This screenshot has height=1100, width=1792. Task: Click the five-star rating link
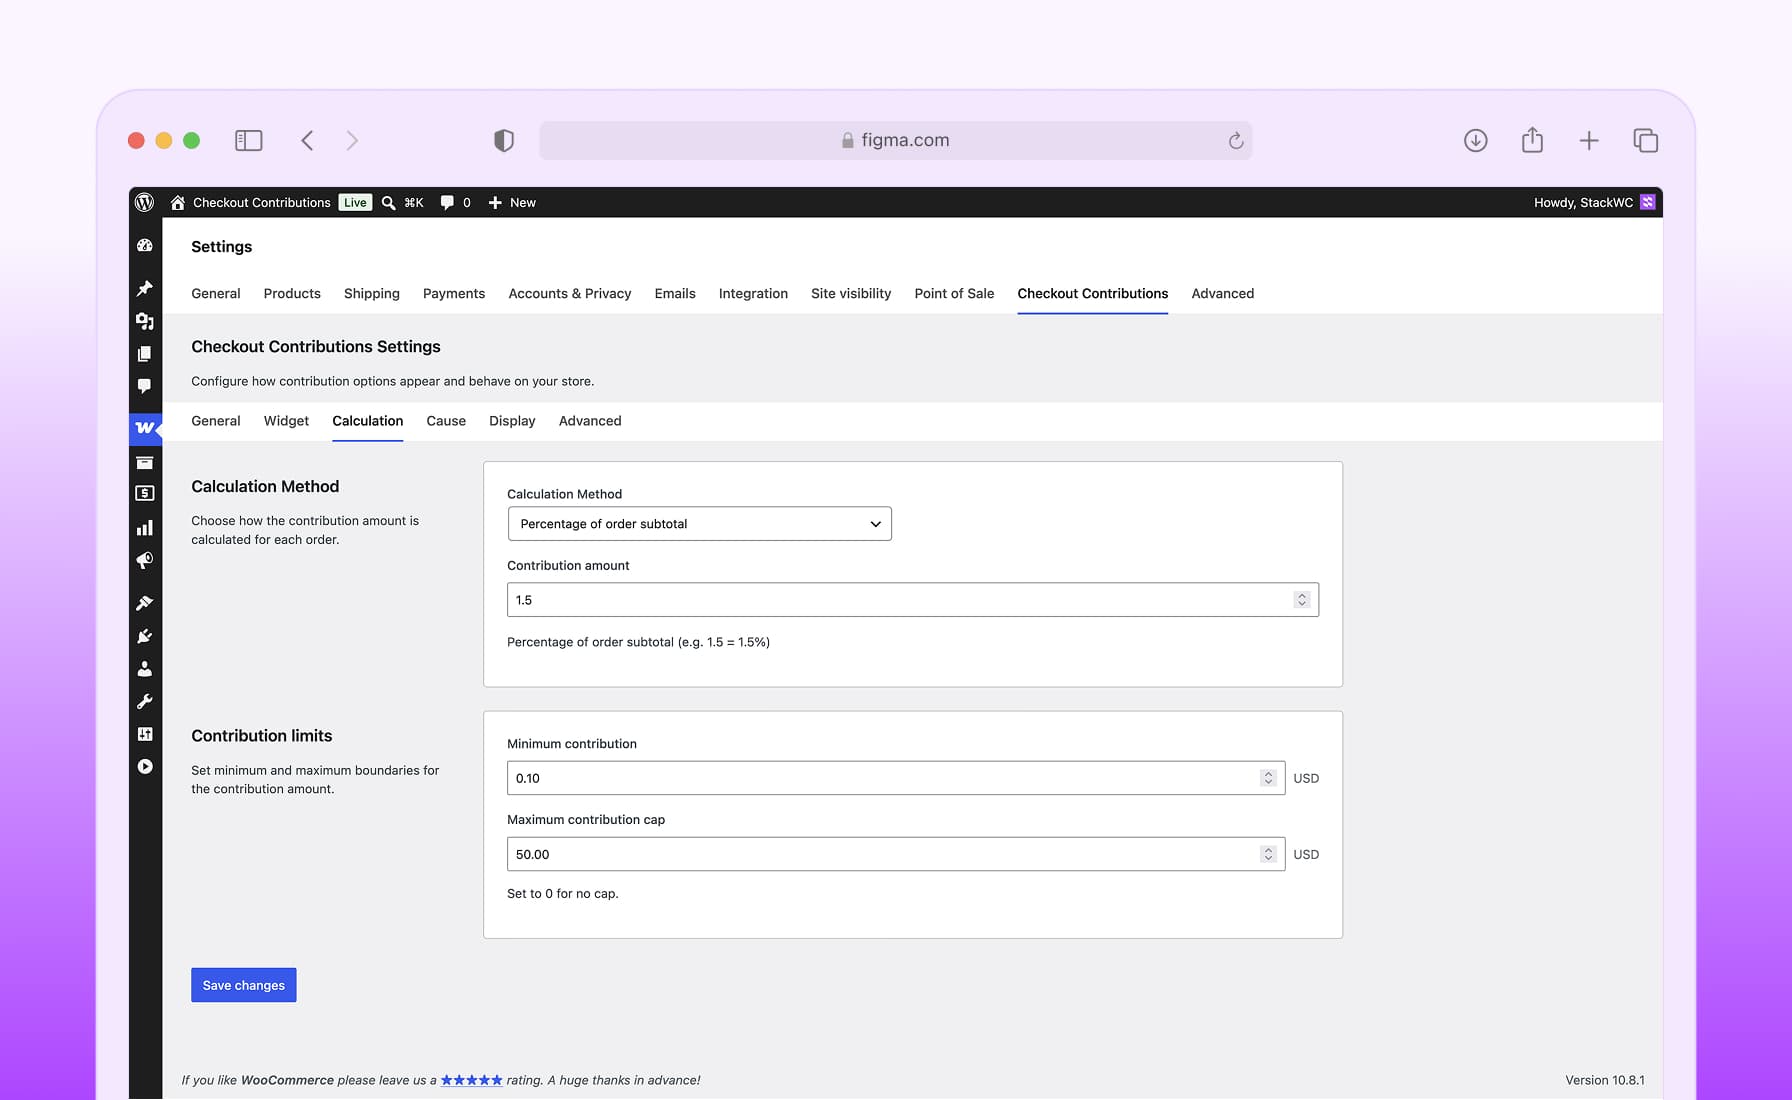click(472, 1080)
